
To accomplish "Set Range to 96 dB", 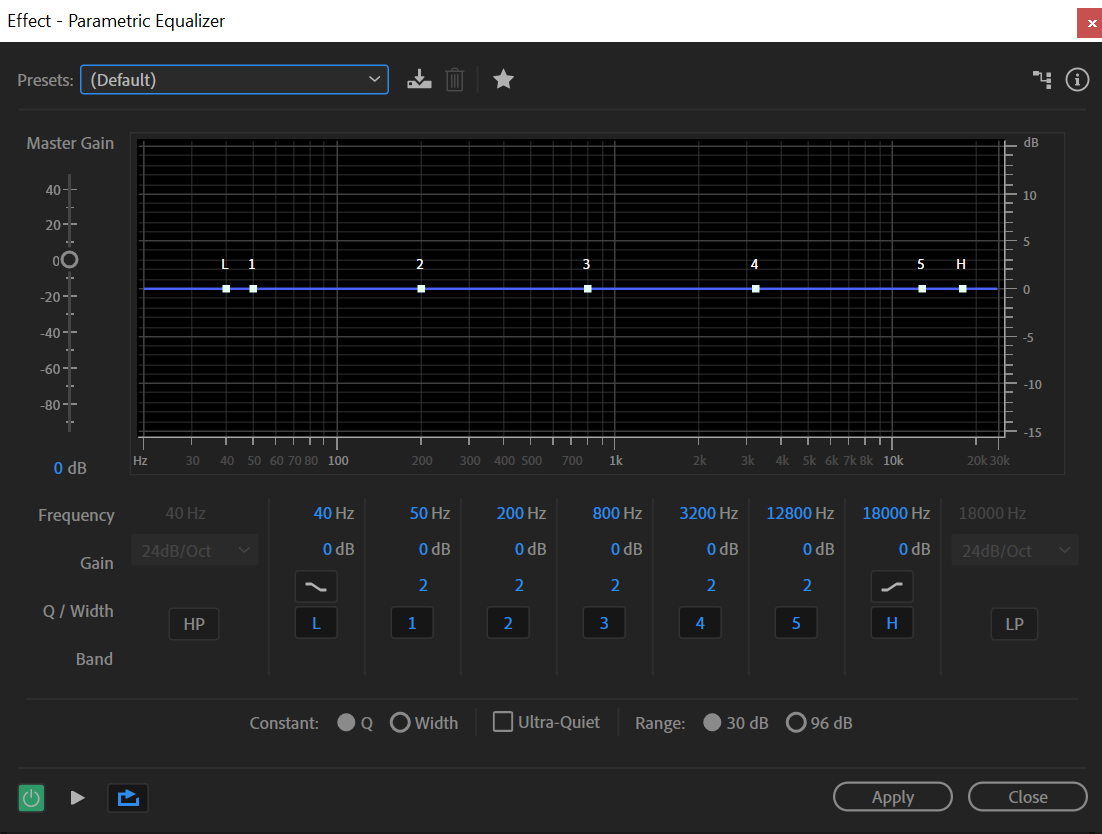I will point(796,722).
